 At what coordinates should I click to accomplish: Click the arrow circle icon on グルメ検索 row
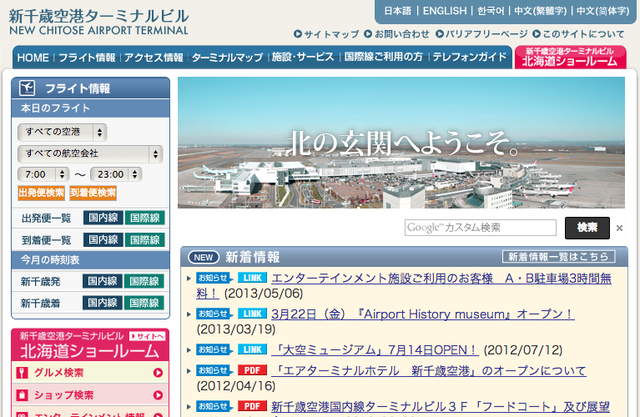(x=158, y=373)
